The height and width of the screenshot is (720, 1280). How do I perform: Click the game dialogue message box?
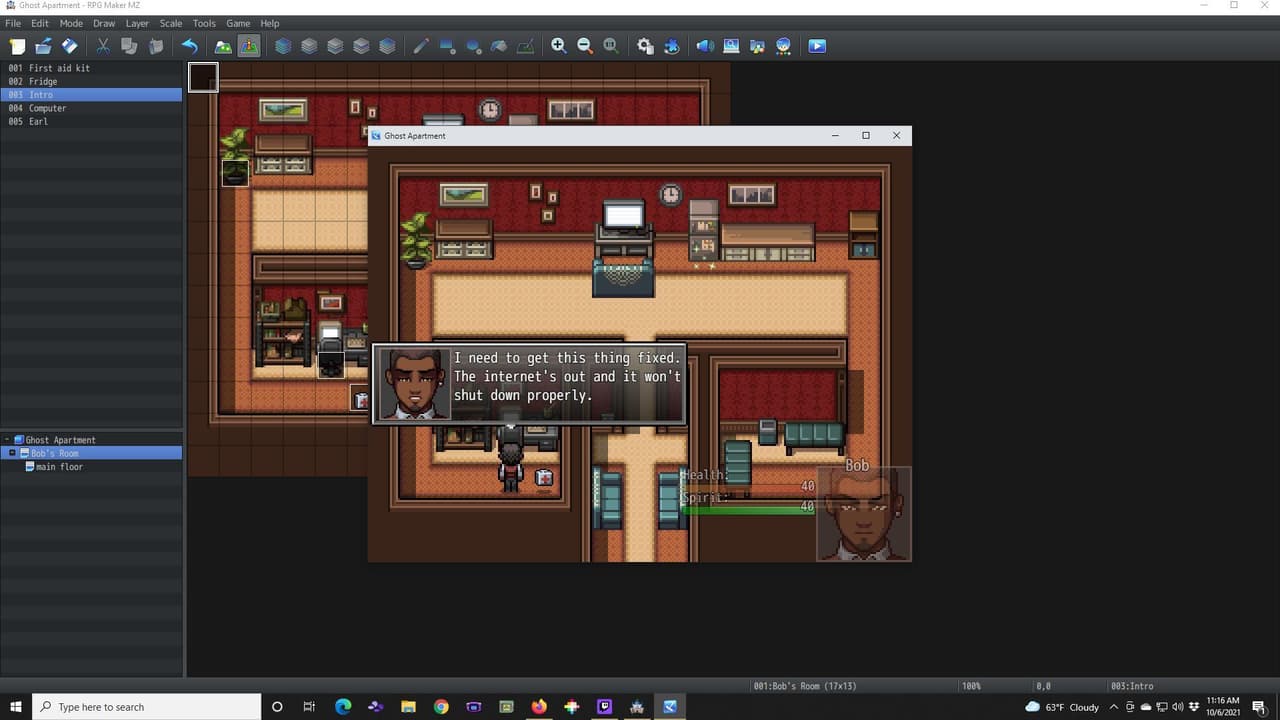tap(529, 385)
